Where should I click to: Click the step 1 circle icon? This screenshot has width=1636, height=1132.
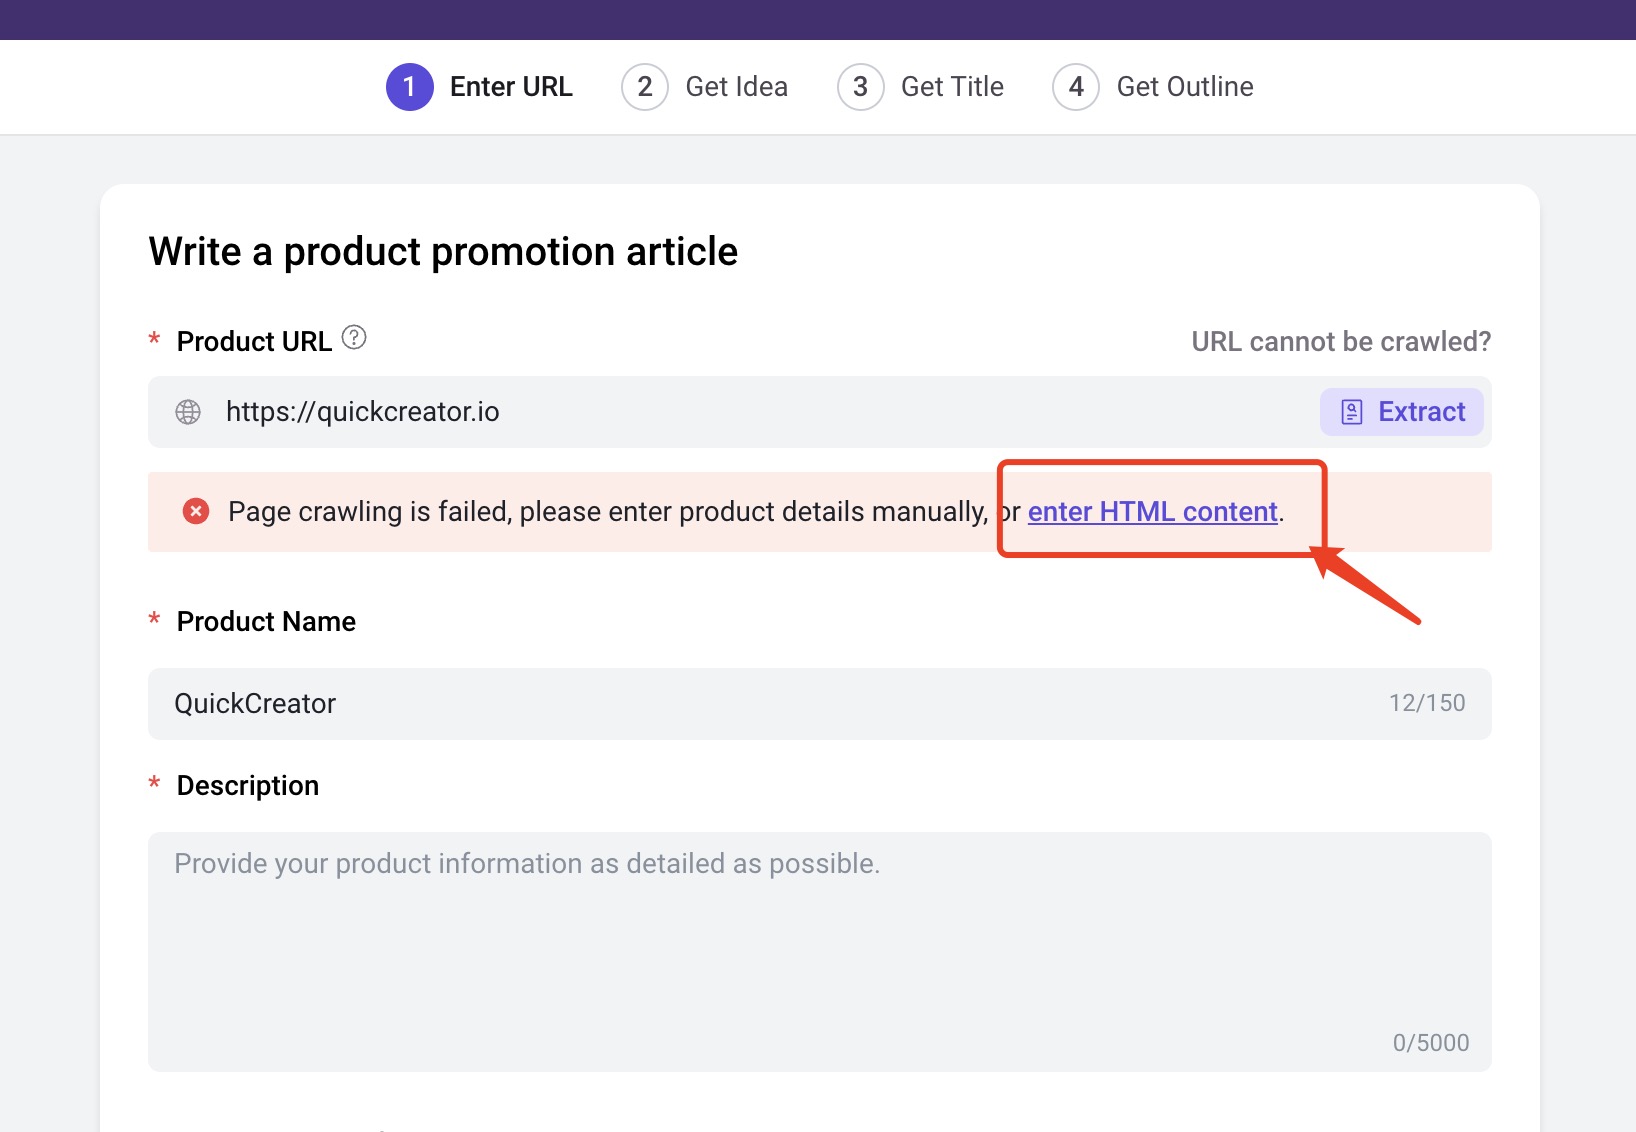[x=410, y=87]
